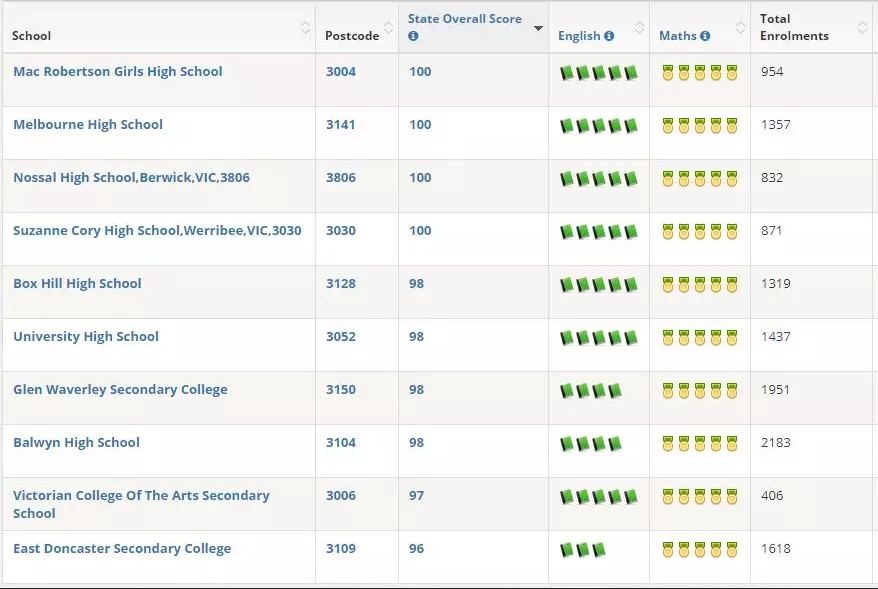Viewport: 878px width, 589px height.
Task: Sort by Maths column arrows
Action: 740,27
